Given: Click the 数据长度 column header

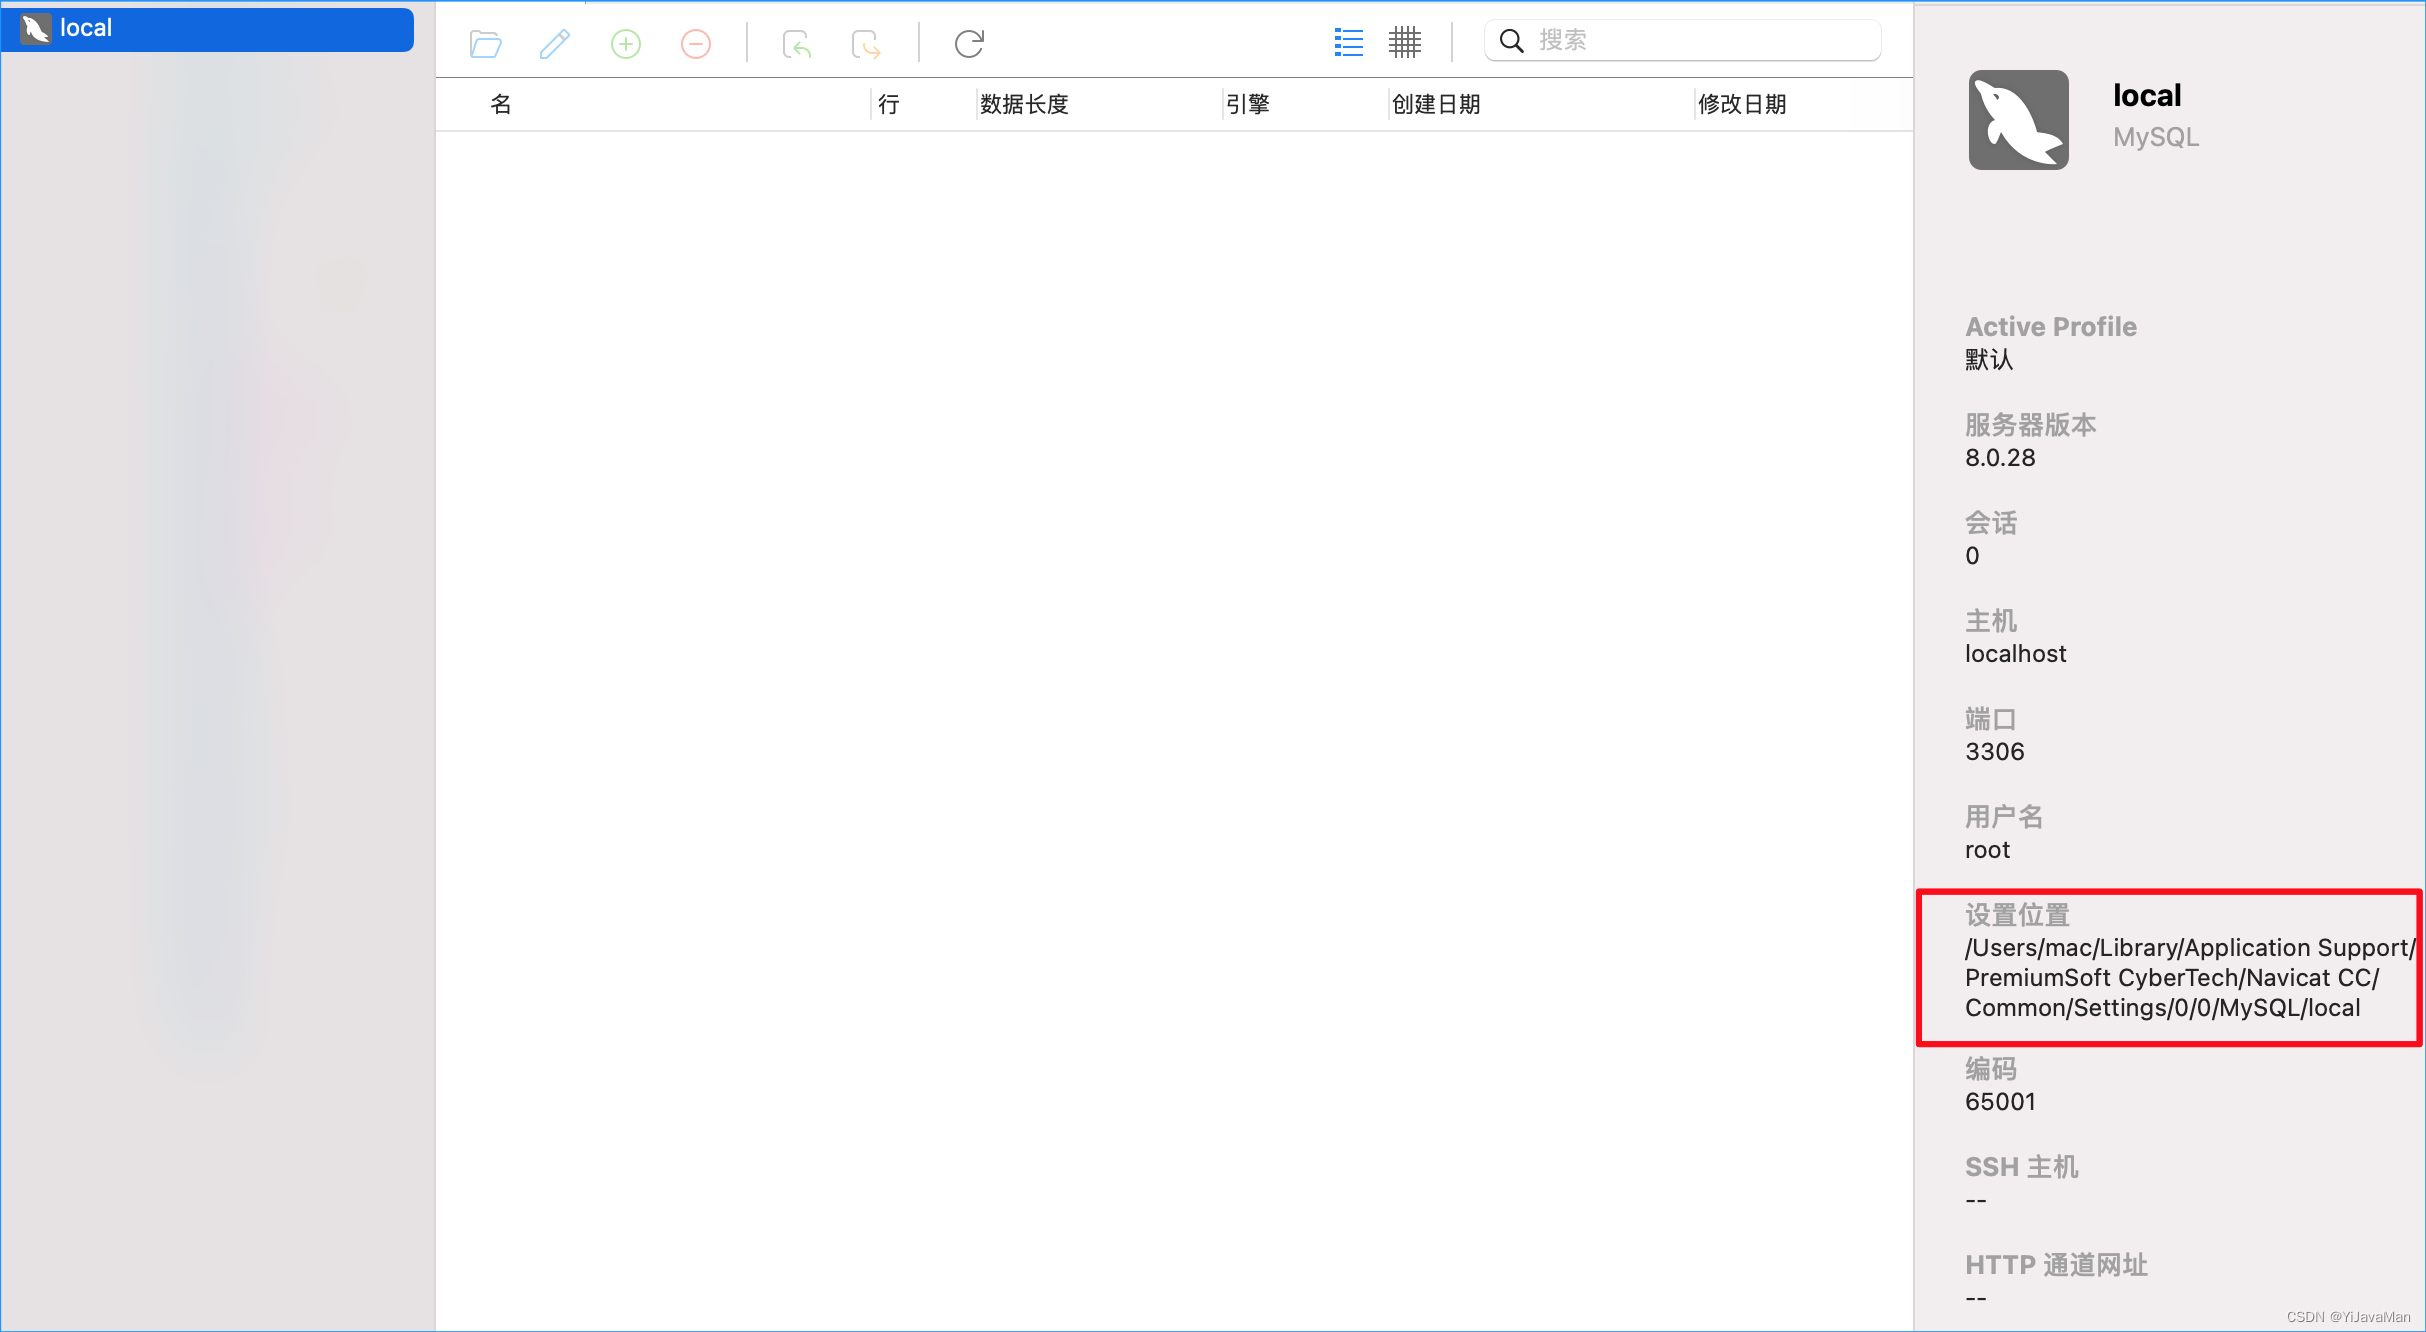Looking at the screenshot, I should (1022, 104).
